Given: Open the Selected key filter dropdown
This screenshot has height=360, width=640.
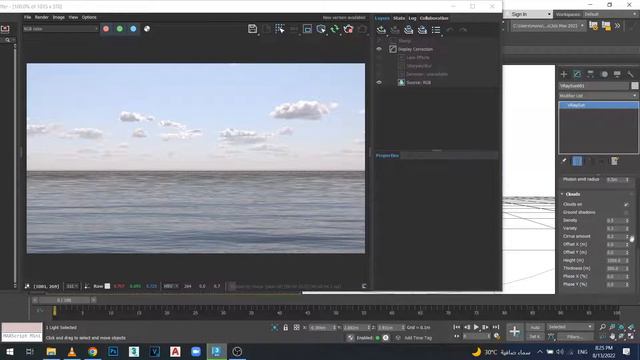Looking at the screenshot, I should [x=570, y=327].
